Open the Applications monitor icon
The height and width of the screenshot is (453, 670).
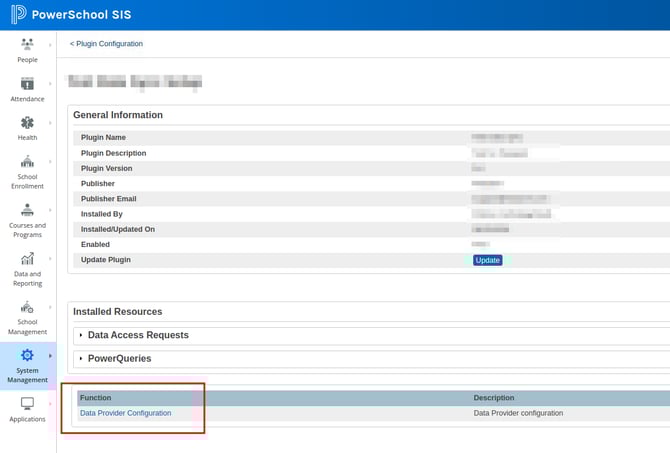[x=27, y=403]
